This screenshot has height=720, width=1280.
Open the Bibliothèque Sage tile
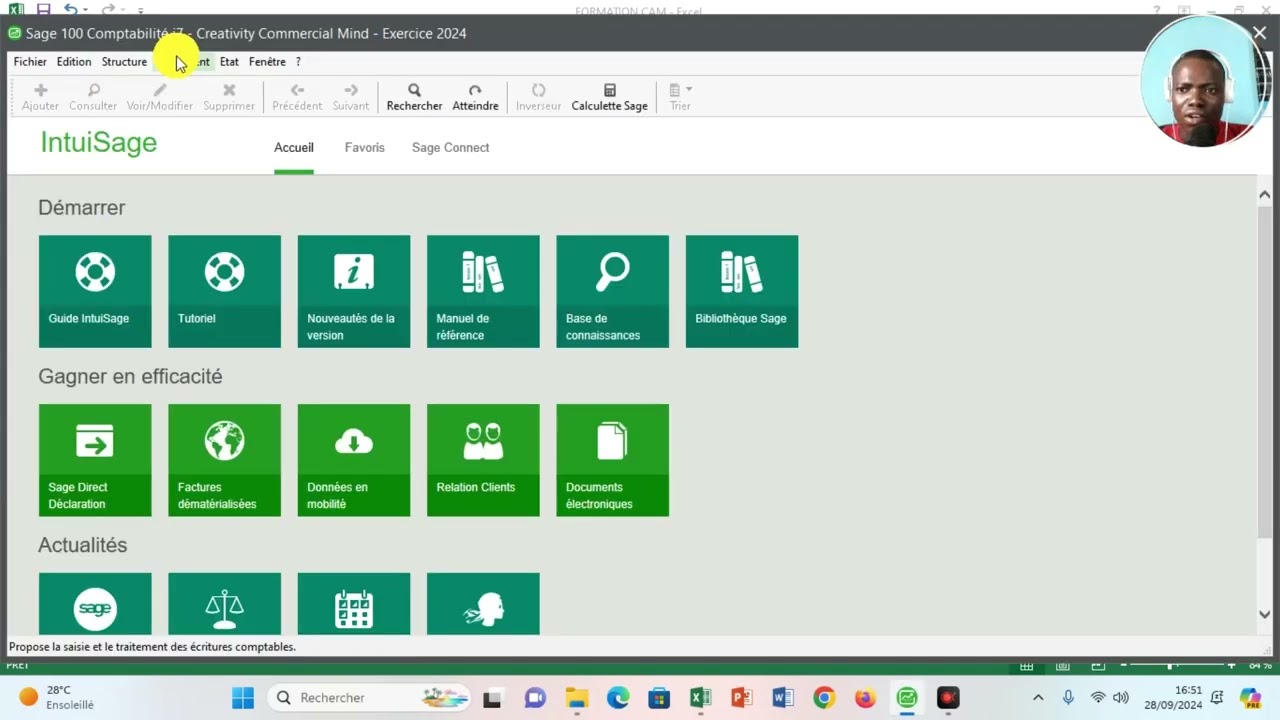coord(742,291)
